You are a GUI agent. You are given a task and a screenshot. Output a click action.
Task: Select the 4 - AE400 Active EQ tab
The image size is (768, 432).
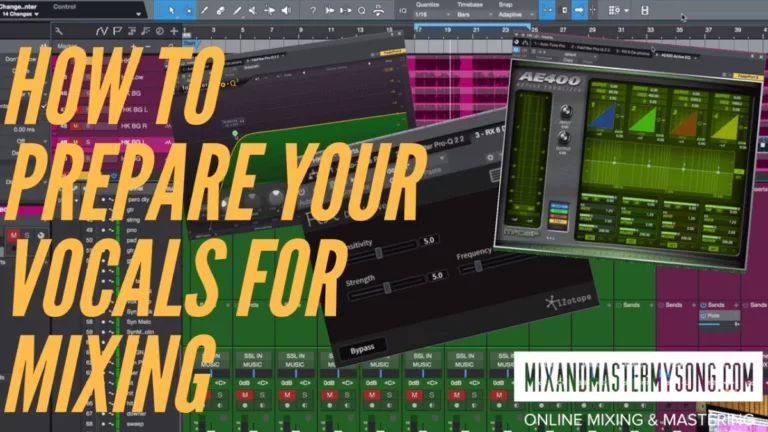pyautogui.click(x=674, y=56)
